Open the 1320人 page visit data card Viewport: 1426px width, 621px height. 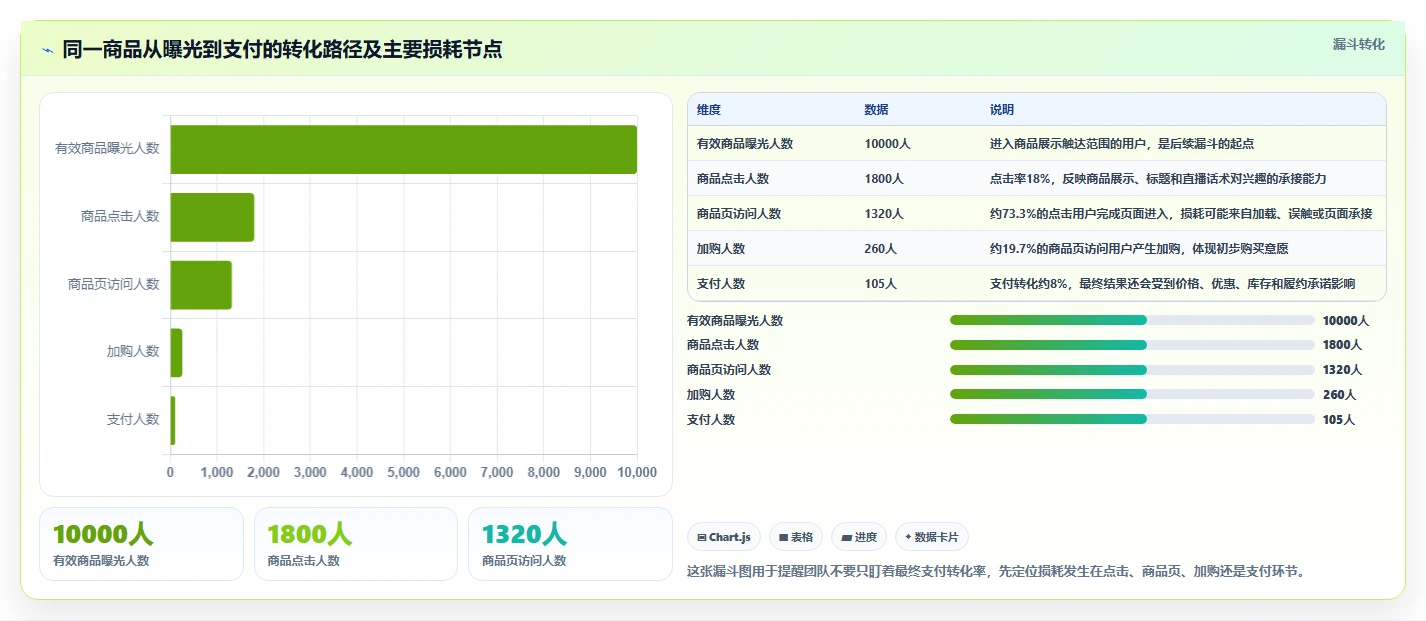coord(570,544)
